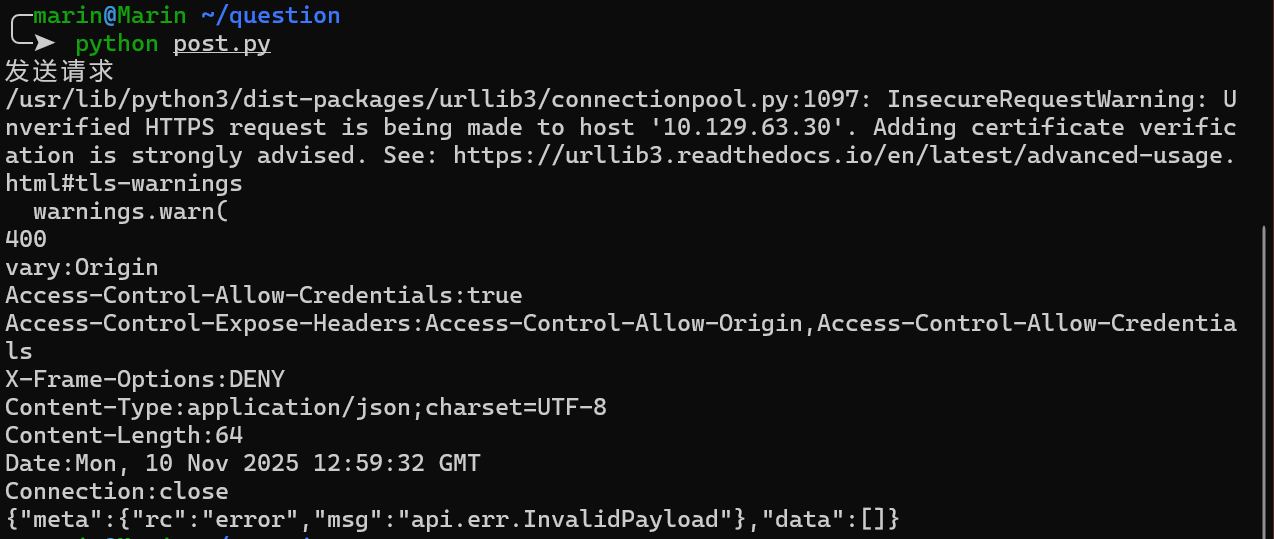The width and height of the screenshot is (1274, 539).
Task: Click the ~/question directory path
Action: pyautogui.click(x=272, y=16)
